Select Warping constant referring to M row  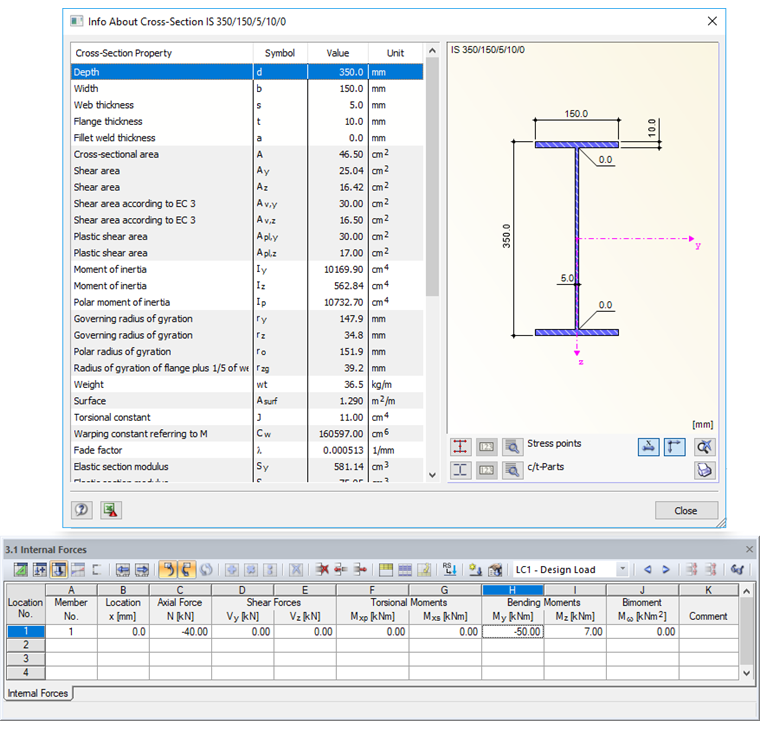[247, 434]
